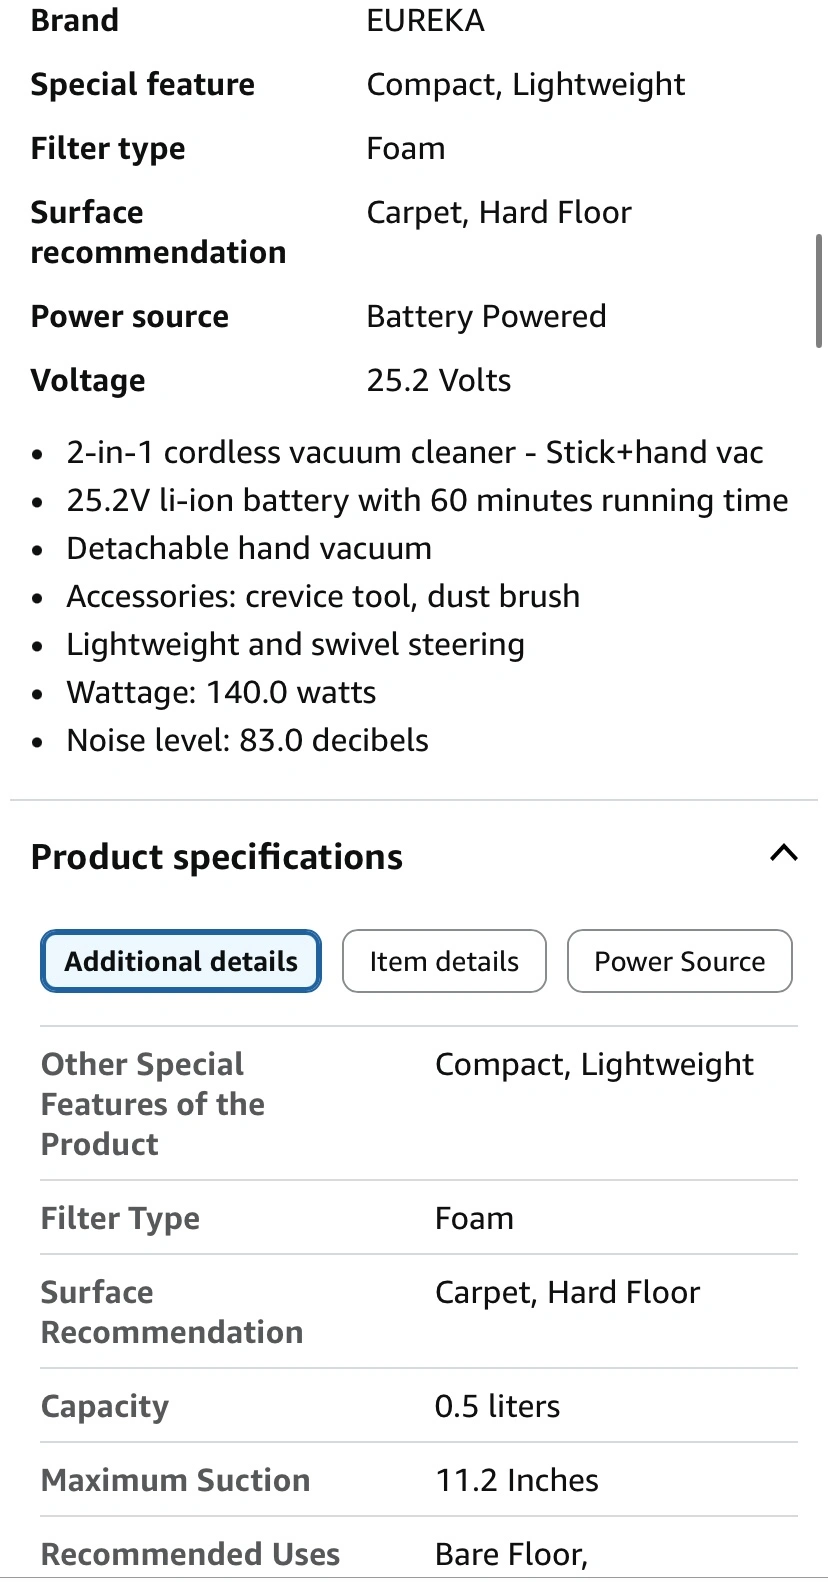The image size is (828, 1582).
Task: Click the 0.5 liters capacity value
Action: point(497,1407)
